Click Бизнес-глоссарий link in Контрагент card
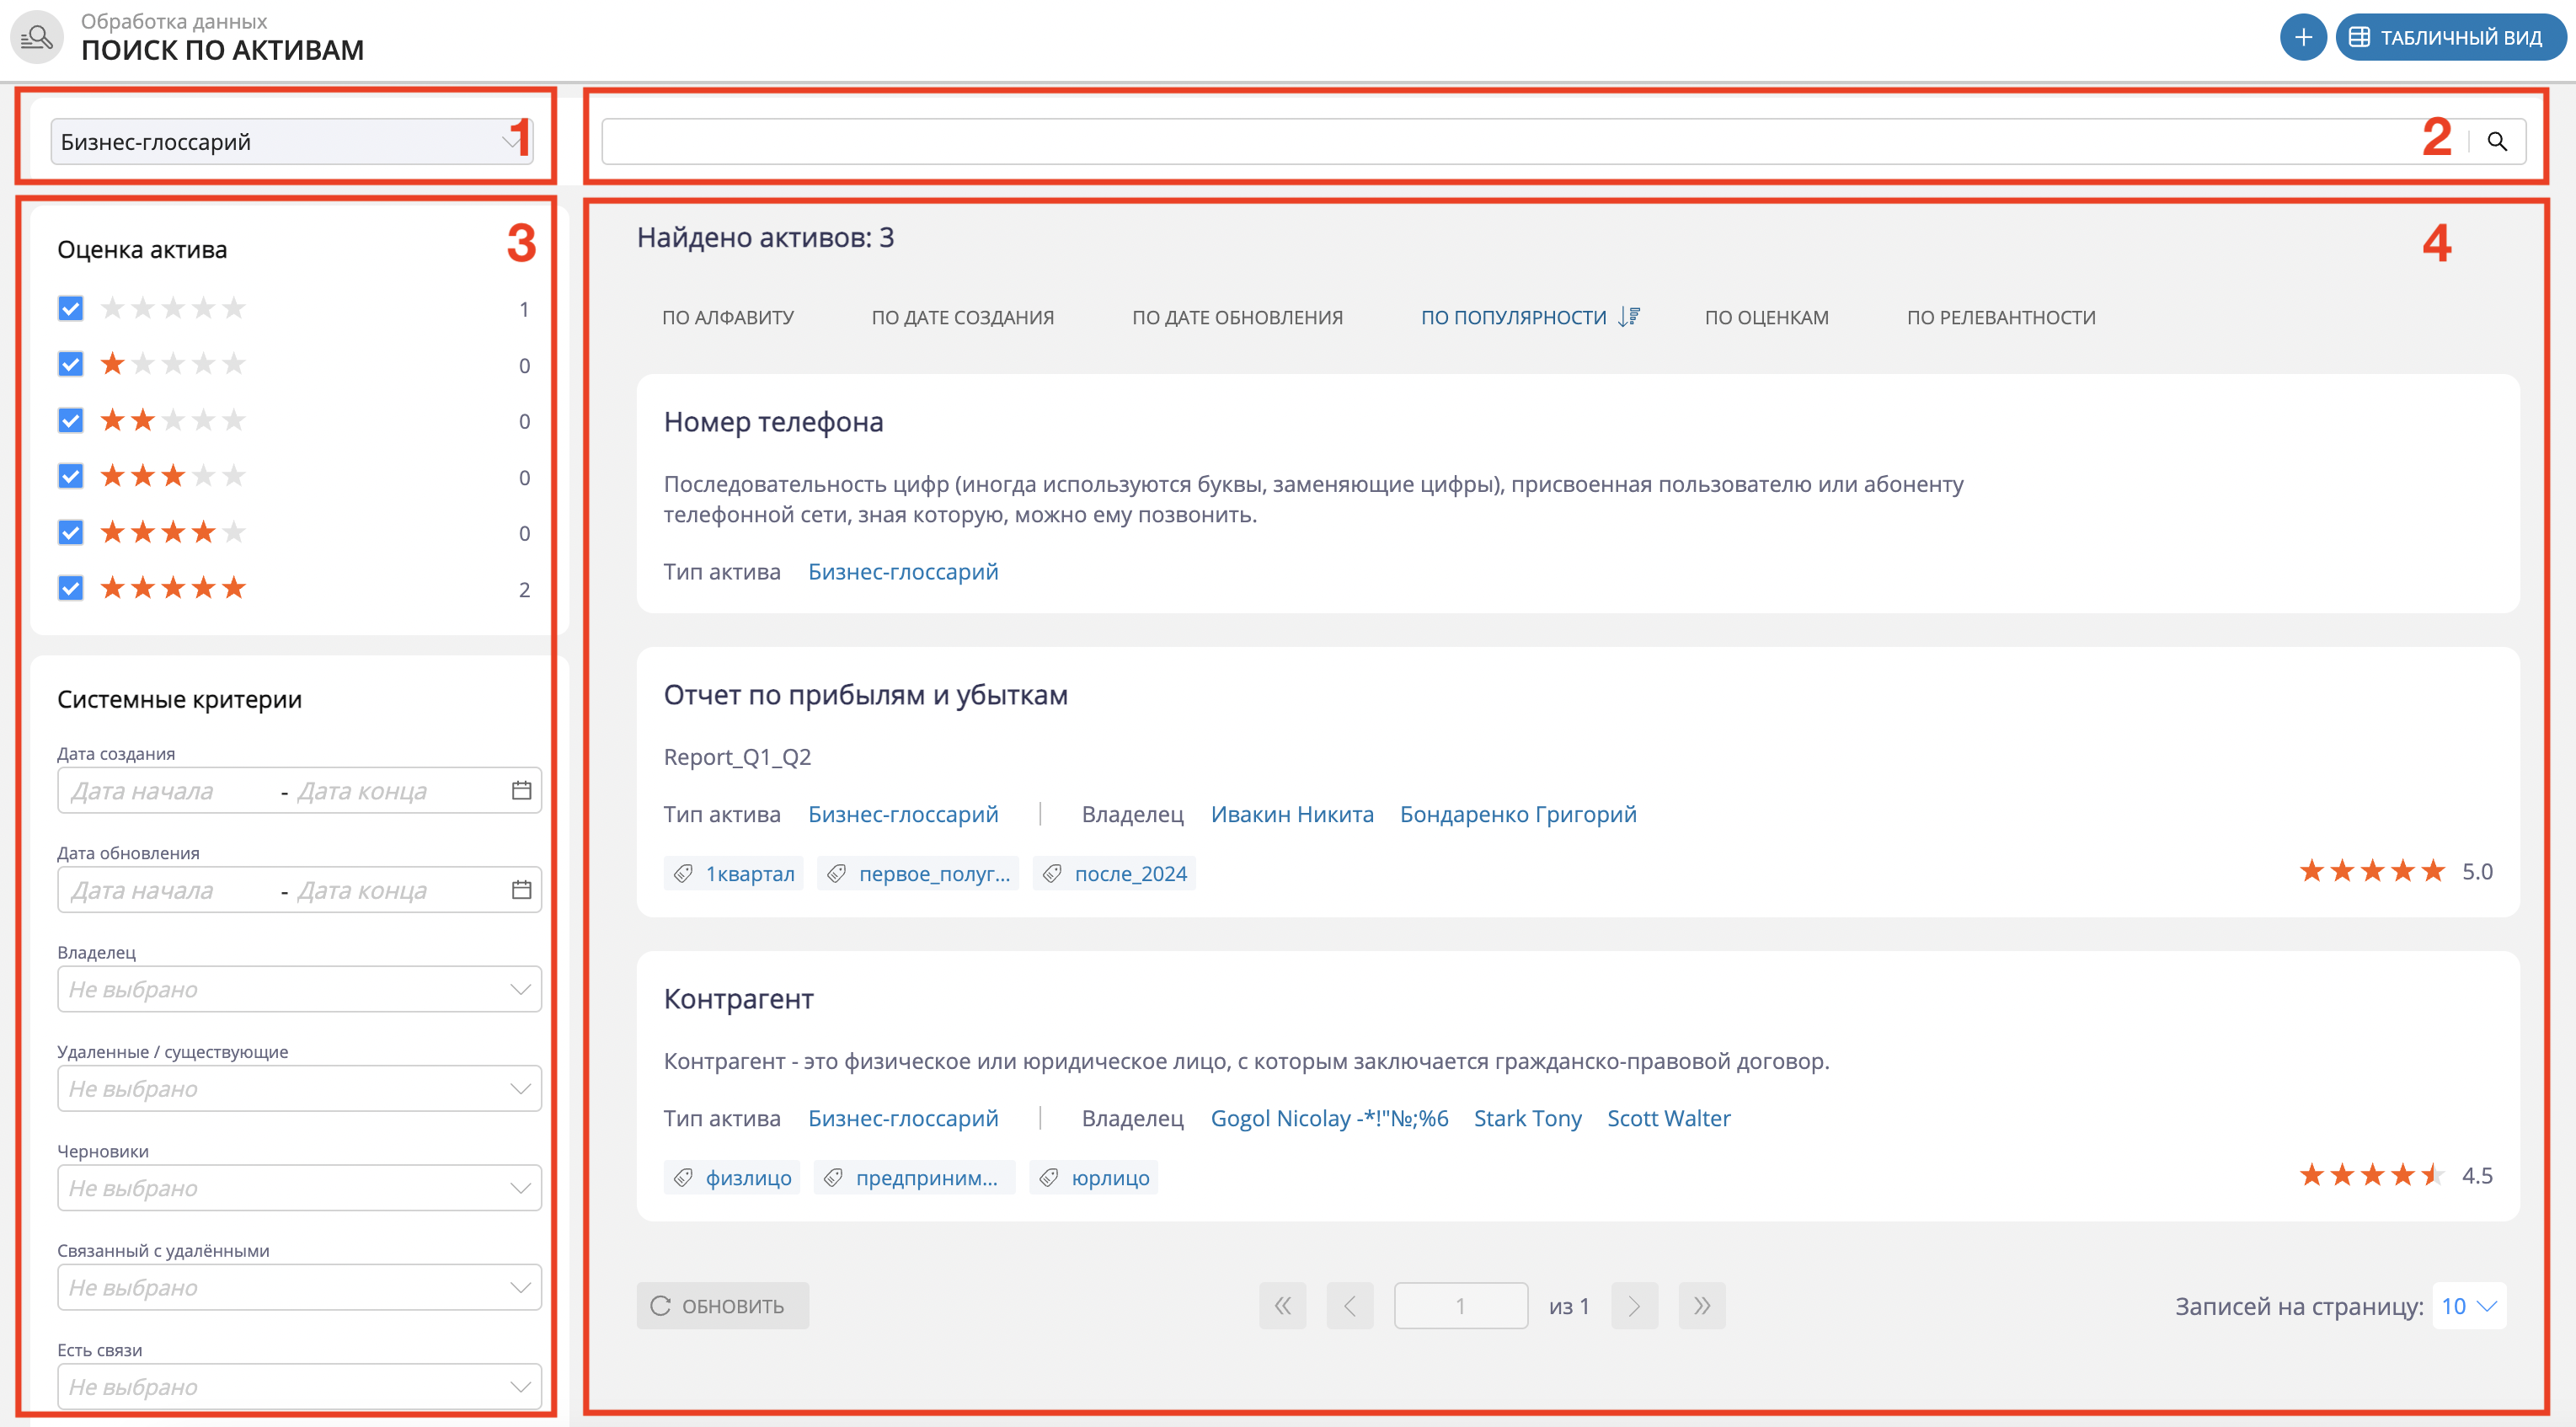This screenshot has width=2576, height=1427. tap(903, 1118)
